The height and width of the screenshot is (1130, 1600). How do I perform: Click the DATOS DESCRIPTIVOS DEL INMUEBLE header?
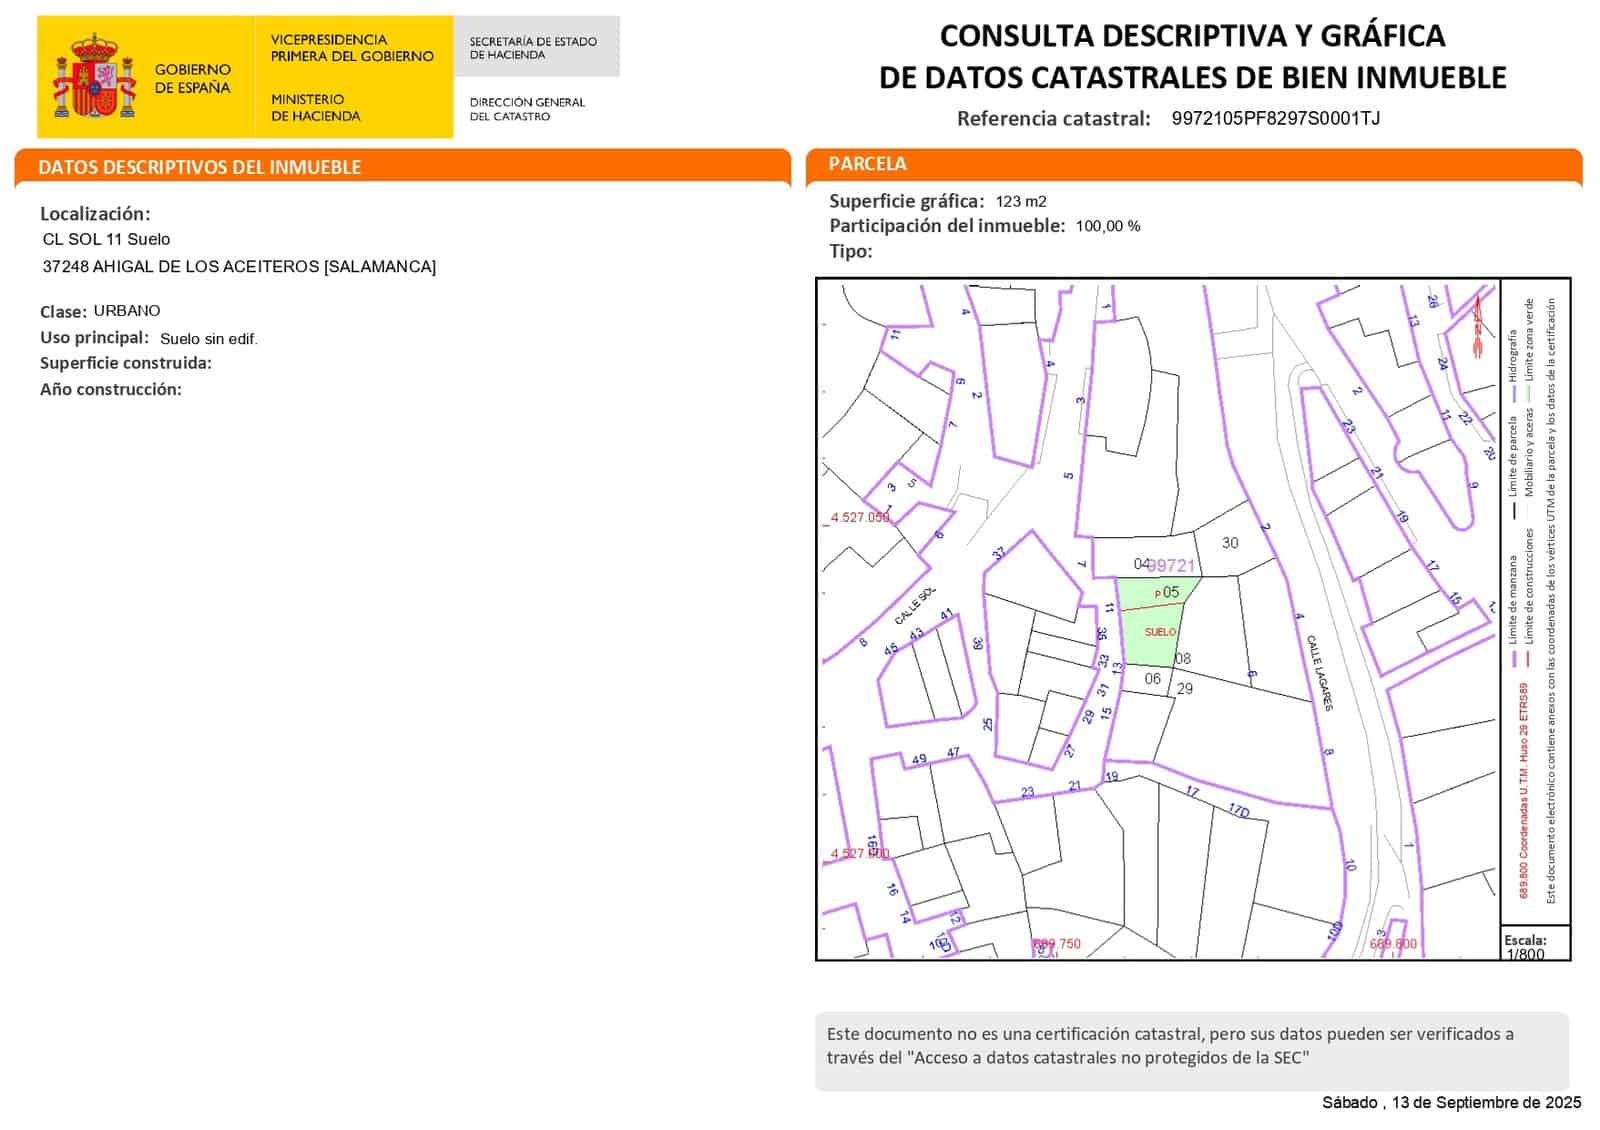pyautogui.click(x=200, y=167)
